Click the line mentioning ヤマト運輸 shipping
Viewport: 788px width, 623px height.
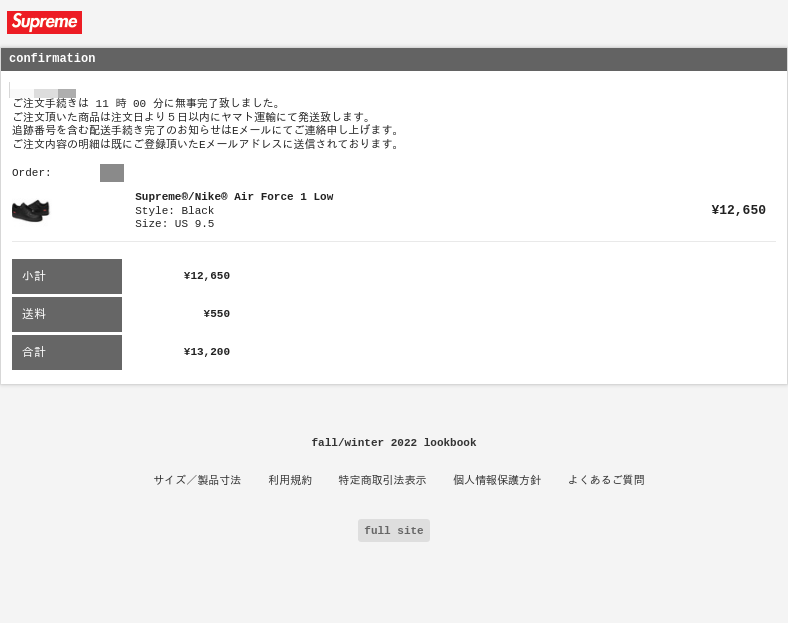point(191,117)
